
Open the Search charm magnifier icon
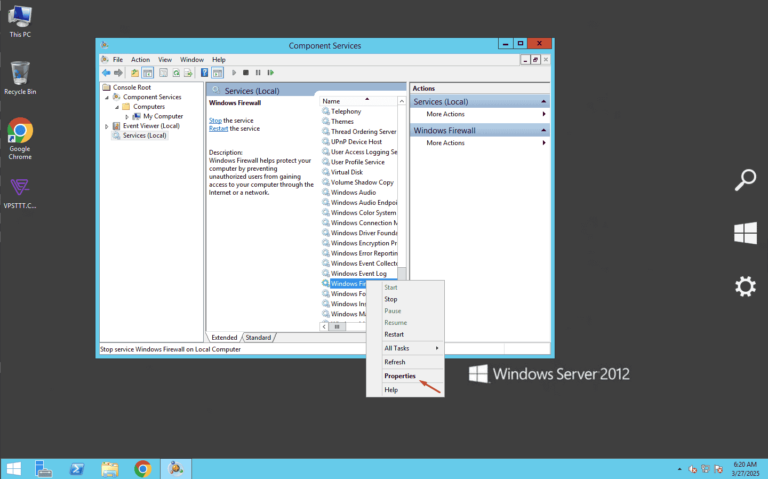coord(745,180)
